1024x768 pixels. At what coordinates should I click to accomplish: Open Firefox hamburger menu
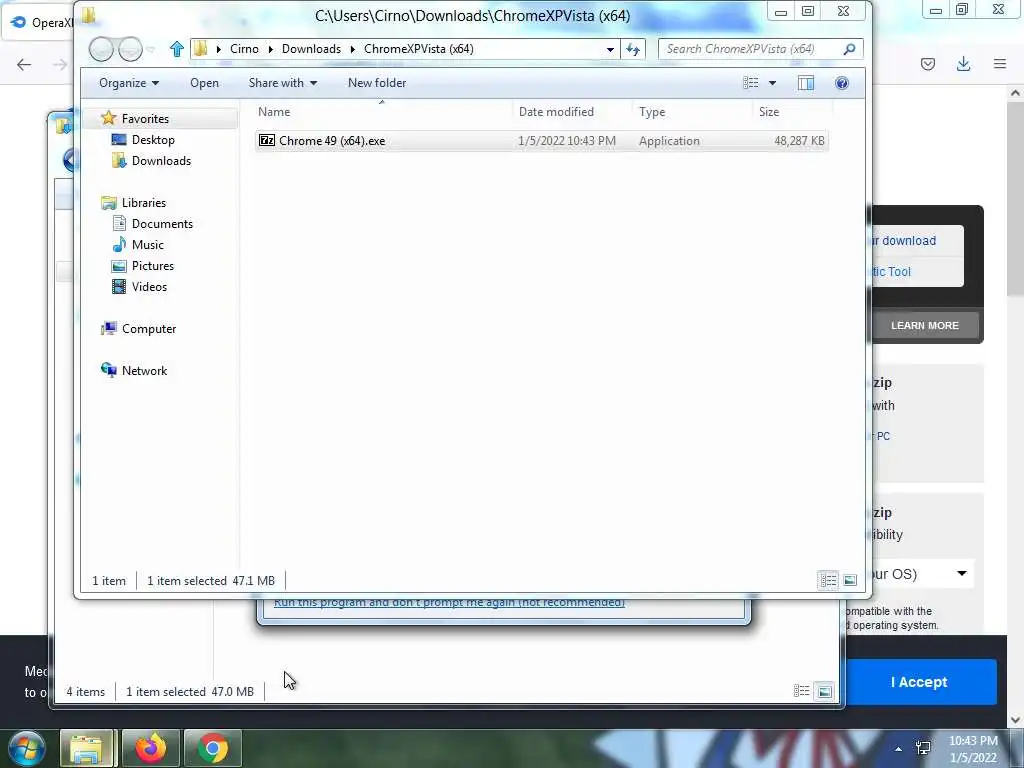1000,64
